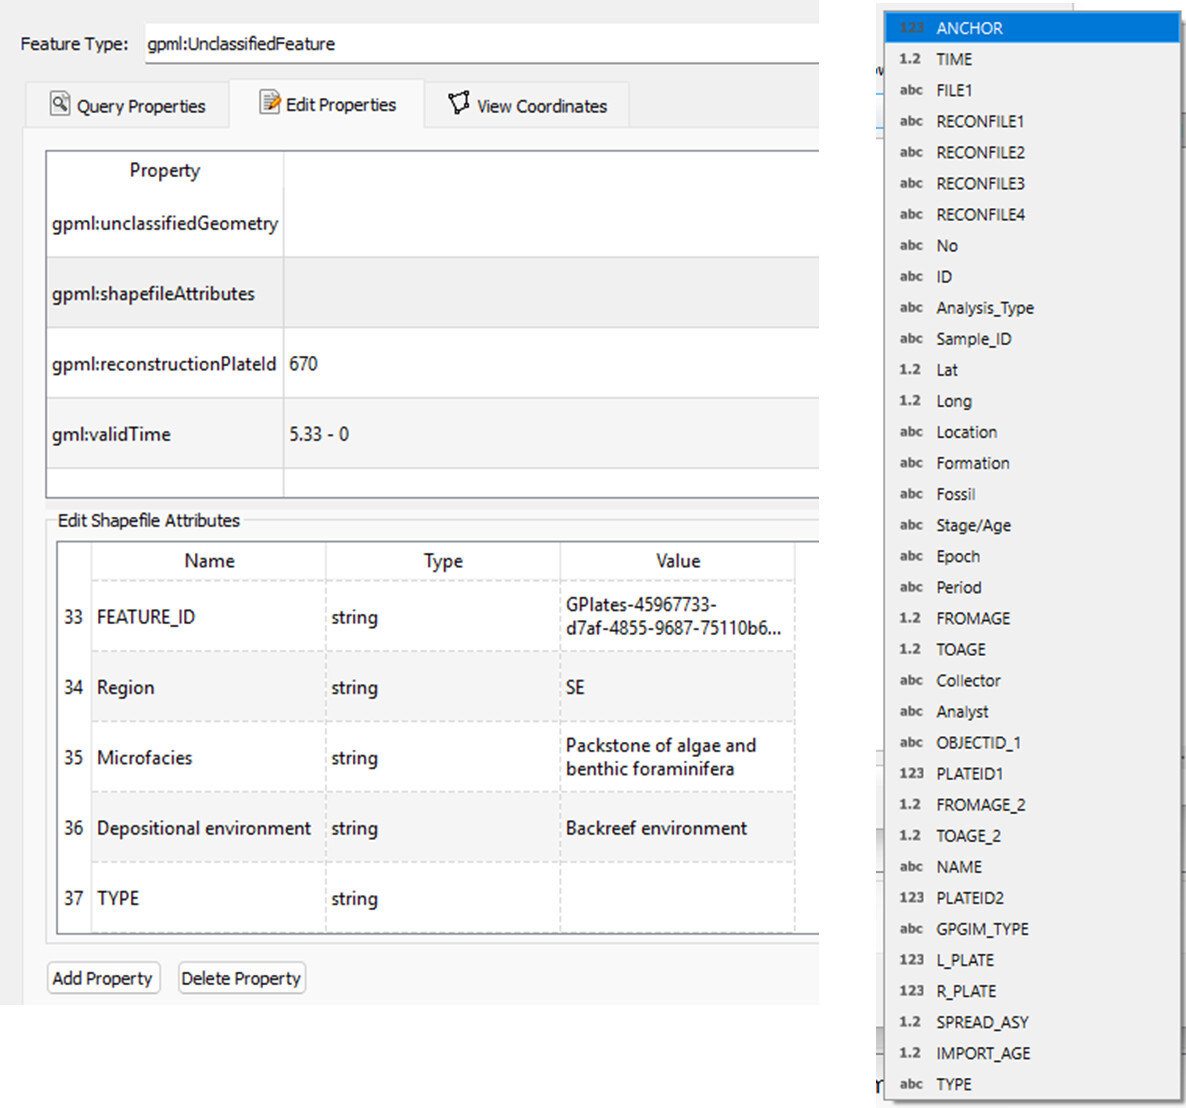Click the Feature Type input field
Viewport: 1186px width, 1108px height.
480,44
